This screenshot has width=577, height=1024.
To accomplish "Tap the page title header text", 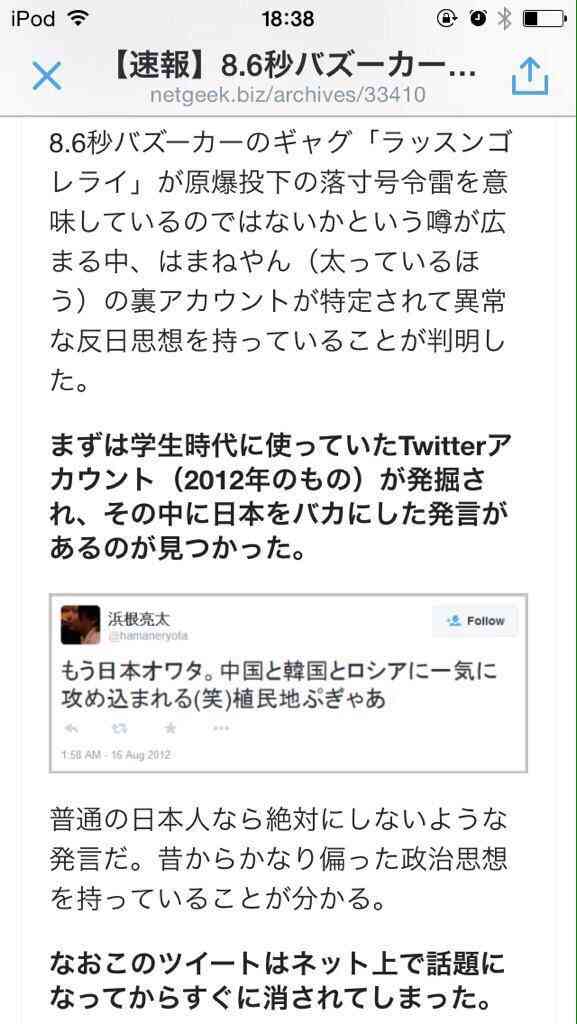I will (288, 68).
